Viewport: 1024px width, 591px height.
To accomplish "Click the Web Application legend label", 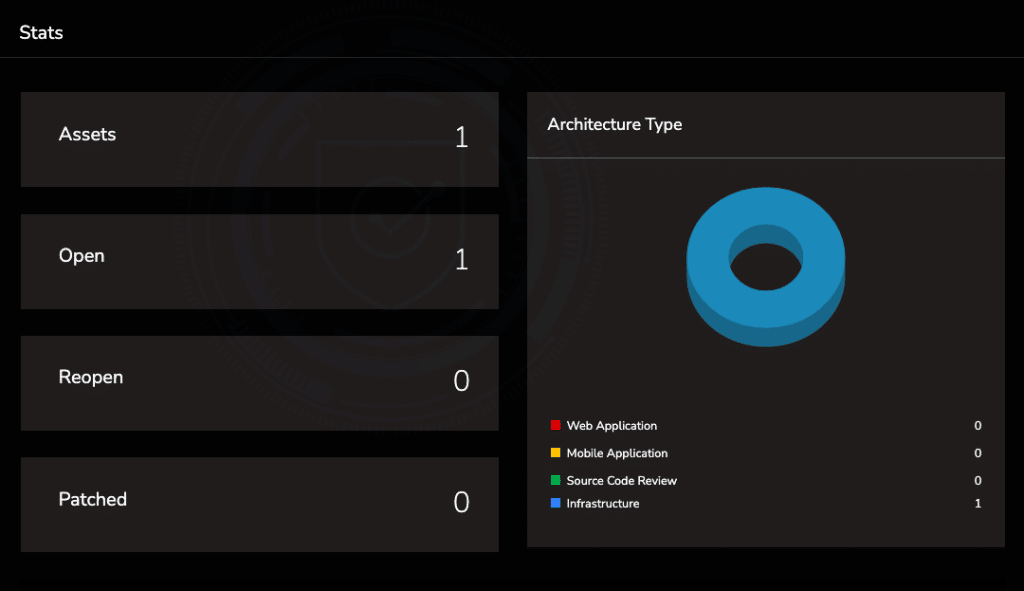I will [x=612, y=426].
